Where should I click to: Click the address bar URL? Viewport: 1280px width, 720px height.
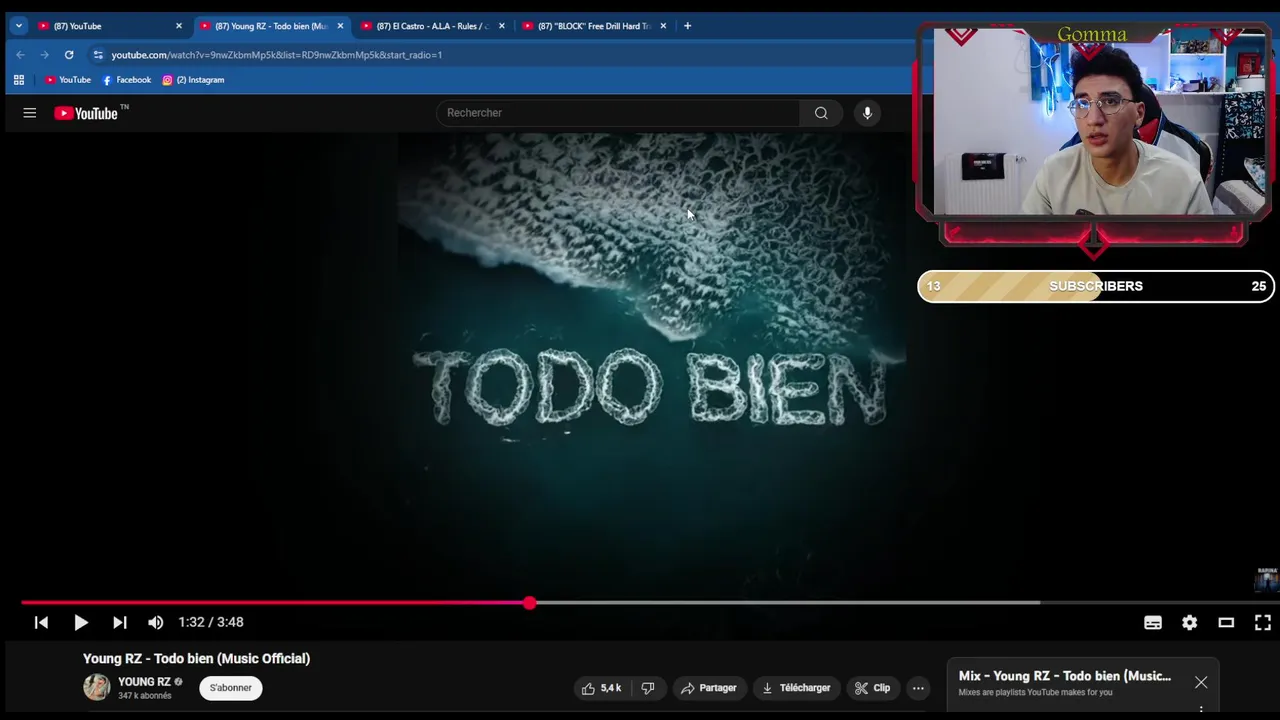pos(277,55)
